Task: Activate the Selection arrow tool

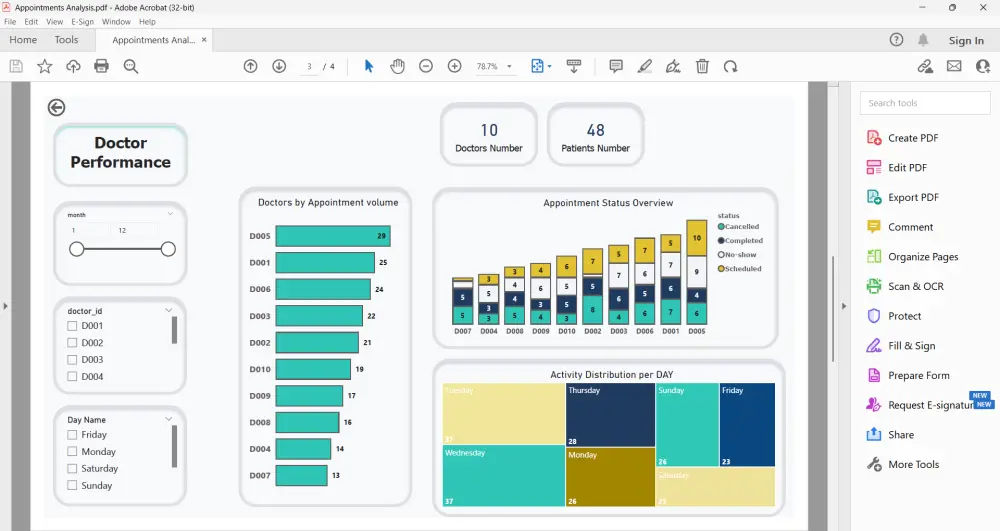Action: point(369,66)
